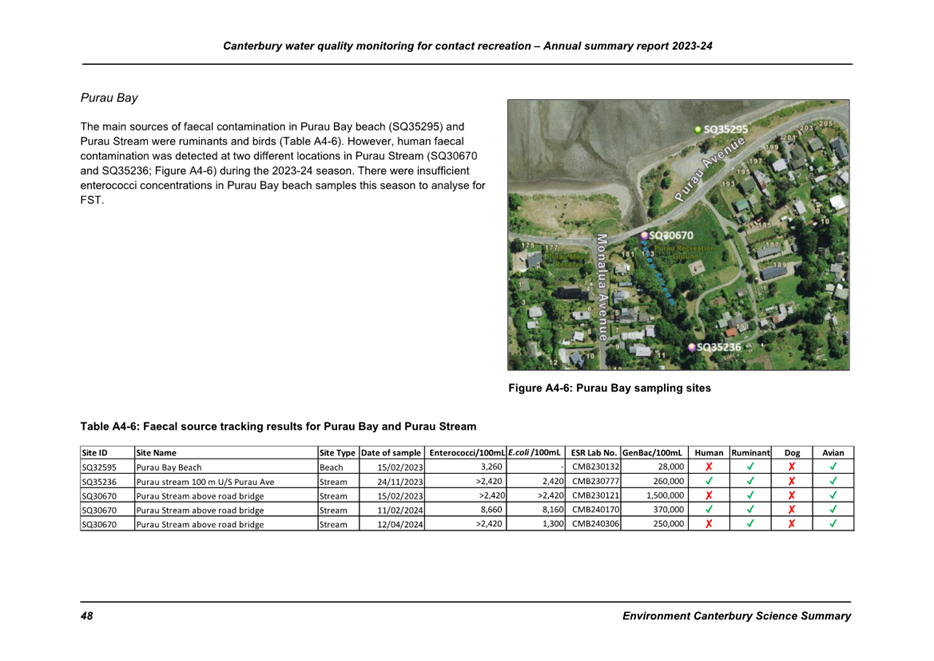Click the Human column header
Screen dimensions: 934x661
[x=709, y=453]
